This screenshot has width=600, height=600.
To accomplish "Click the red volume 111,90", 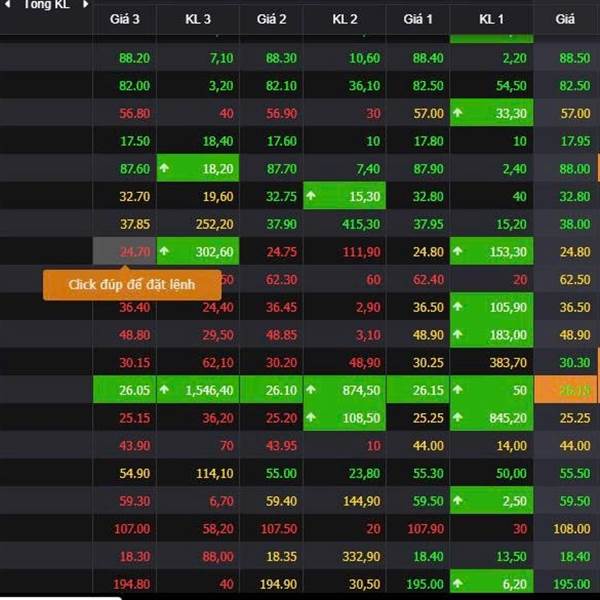I will (x=344, y=251).
